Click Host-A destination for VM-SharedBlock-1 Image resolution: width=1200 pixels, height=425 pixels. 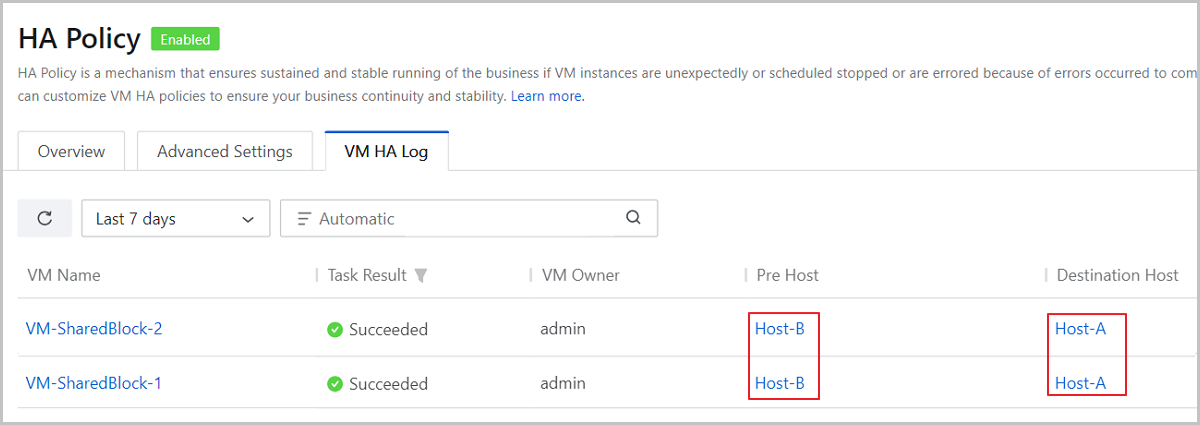(x=1081, y=383)
